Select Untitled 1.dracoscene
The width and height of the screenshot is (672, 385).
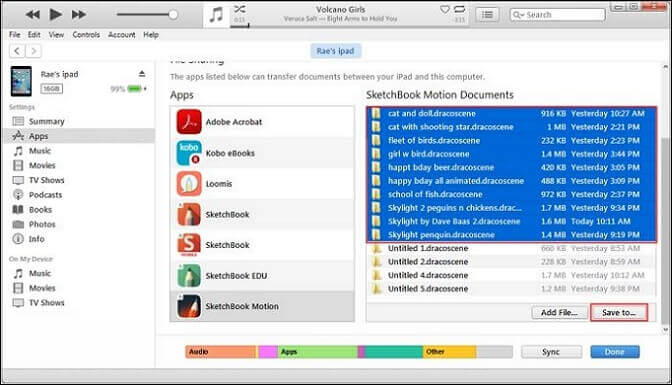tap(511, 248)
